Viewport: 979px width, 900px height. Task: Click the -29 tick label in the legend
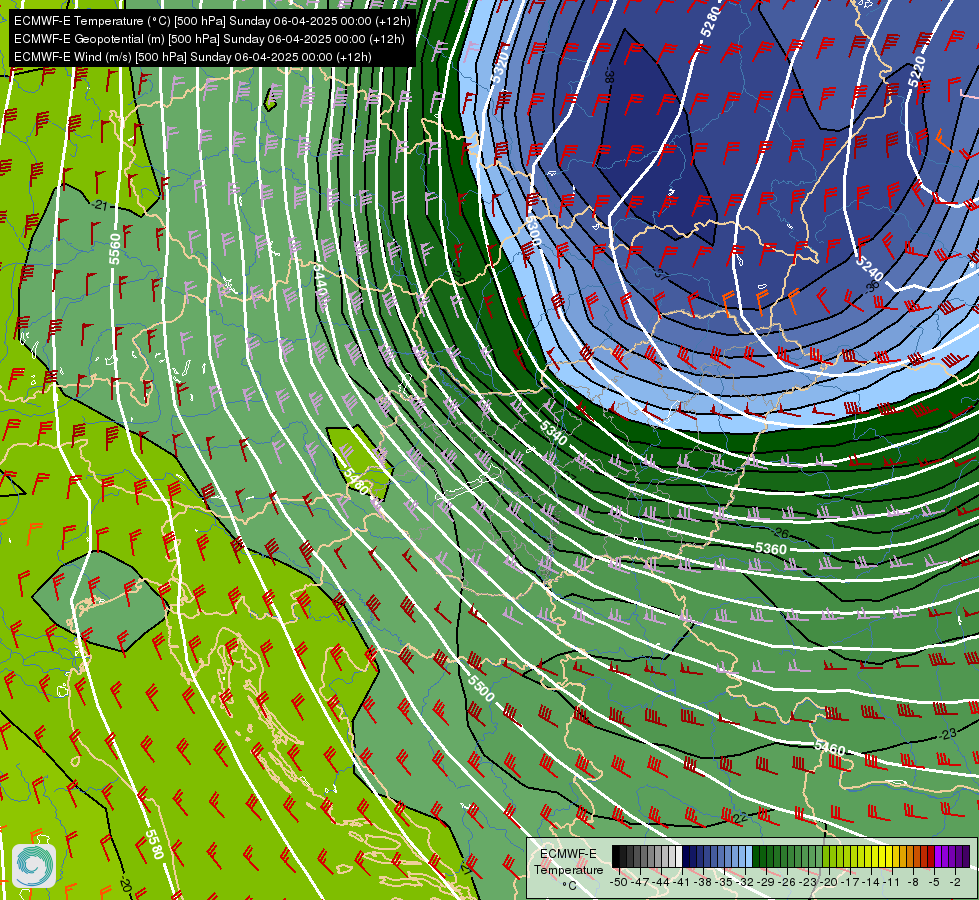pos(765,882)
